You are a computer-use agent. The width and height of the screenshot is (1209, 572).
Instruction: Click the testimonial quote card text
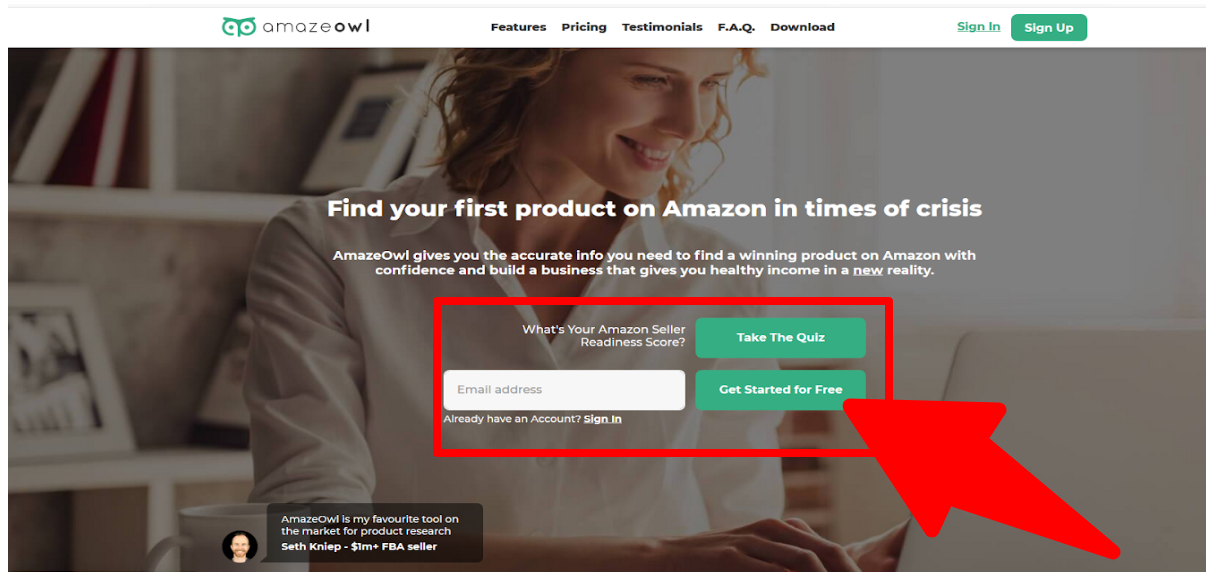click(x=370, y=525)
